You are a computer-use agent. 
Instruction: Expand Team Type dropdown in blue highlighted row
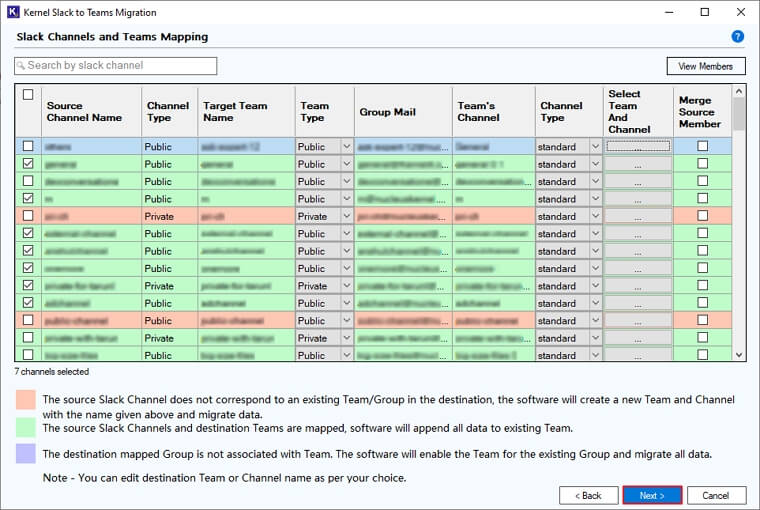click(x=346, y=146)
